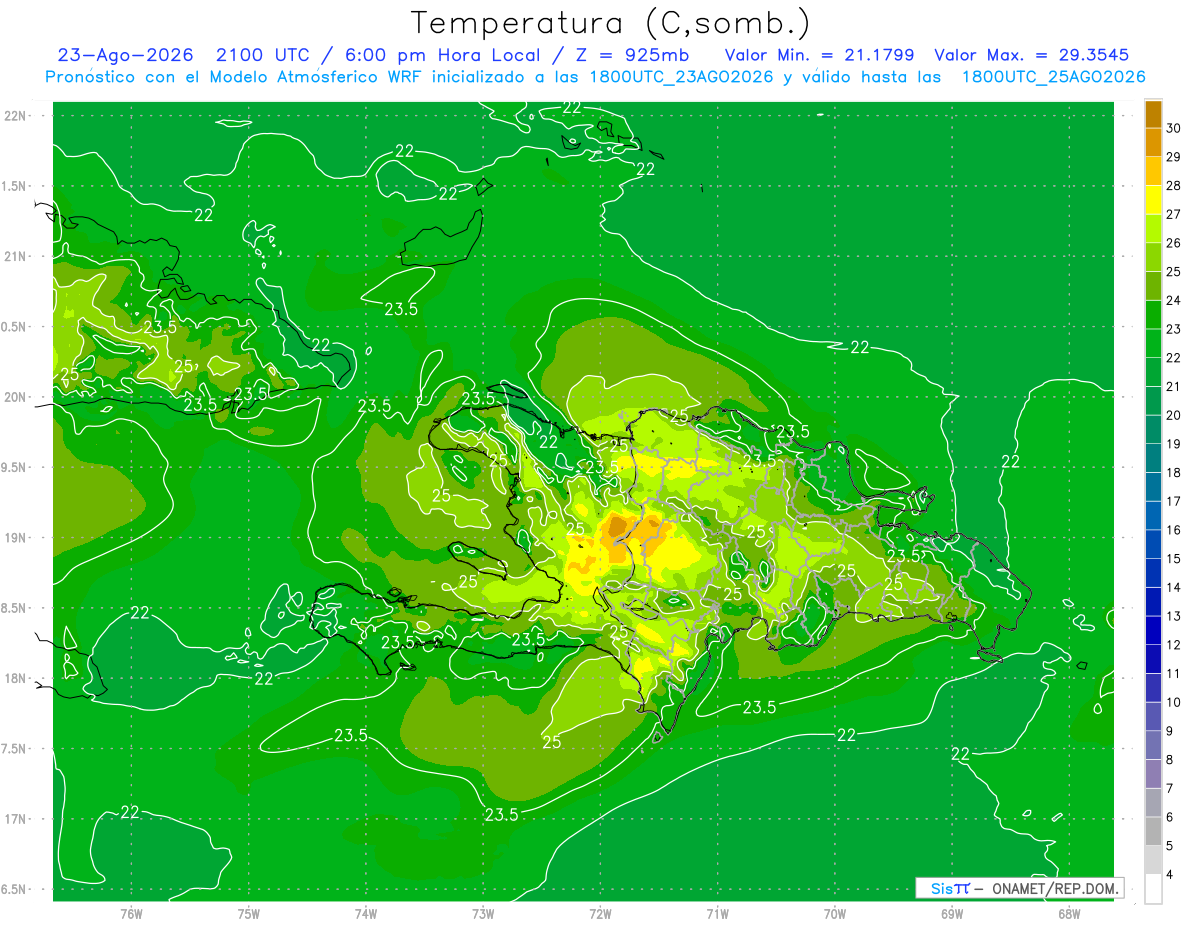The height and width of the screenshot is (927, 1200).
Task: Click the '71W' longitude axis label
Action: click(717, 914)
